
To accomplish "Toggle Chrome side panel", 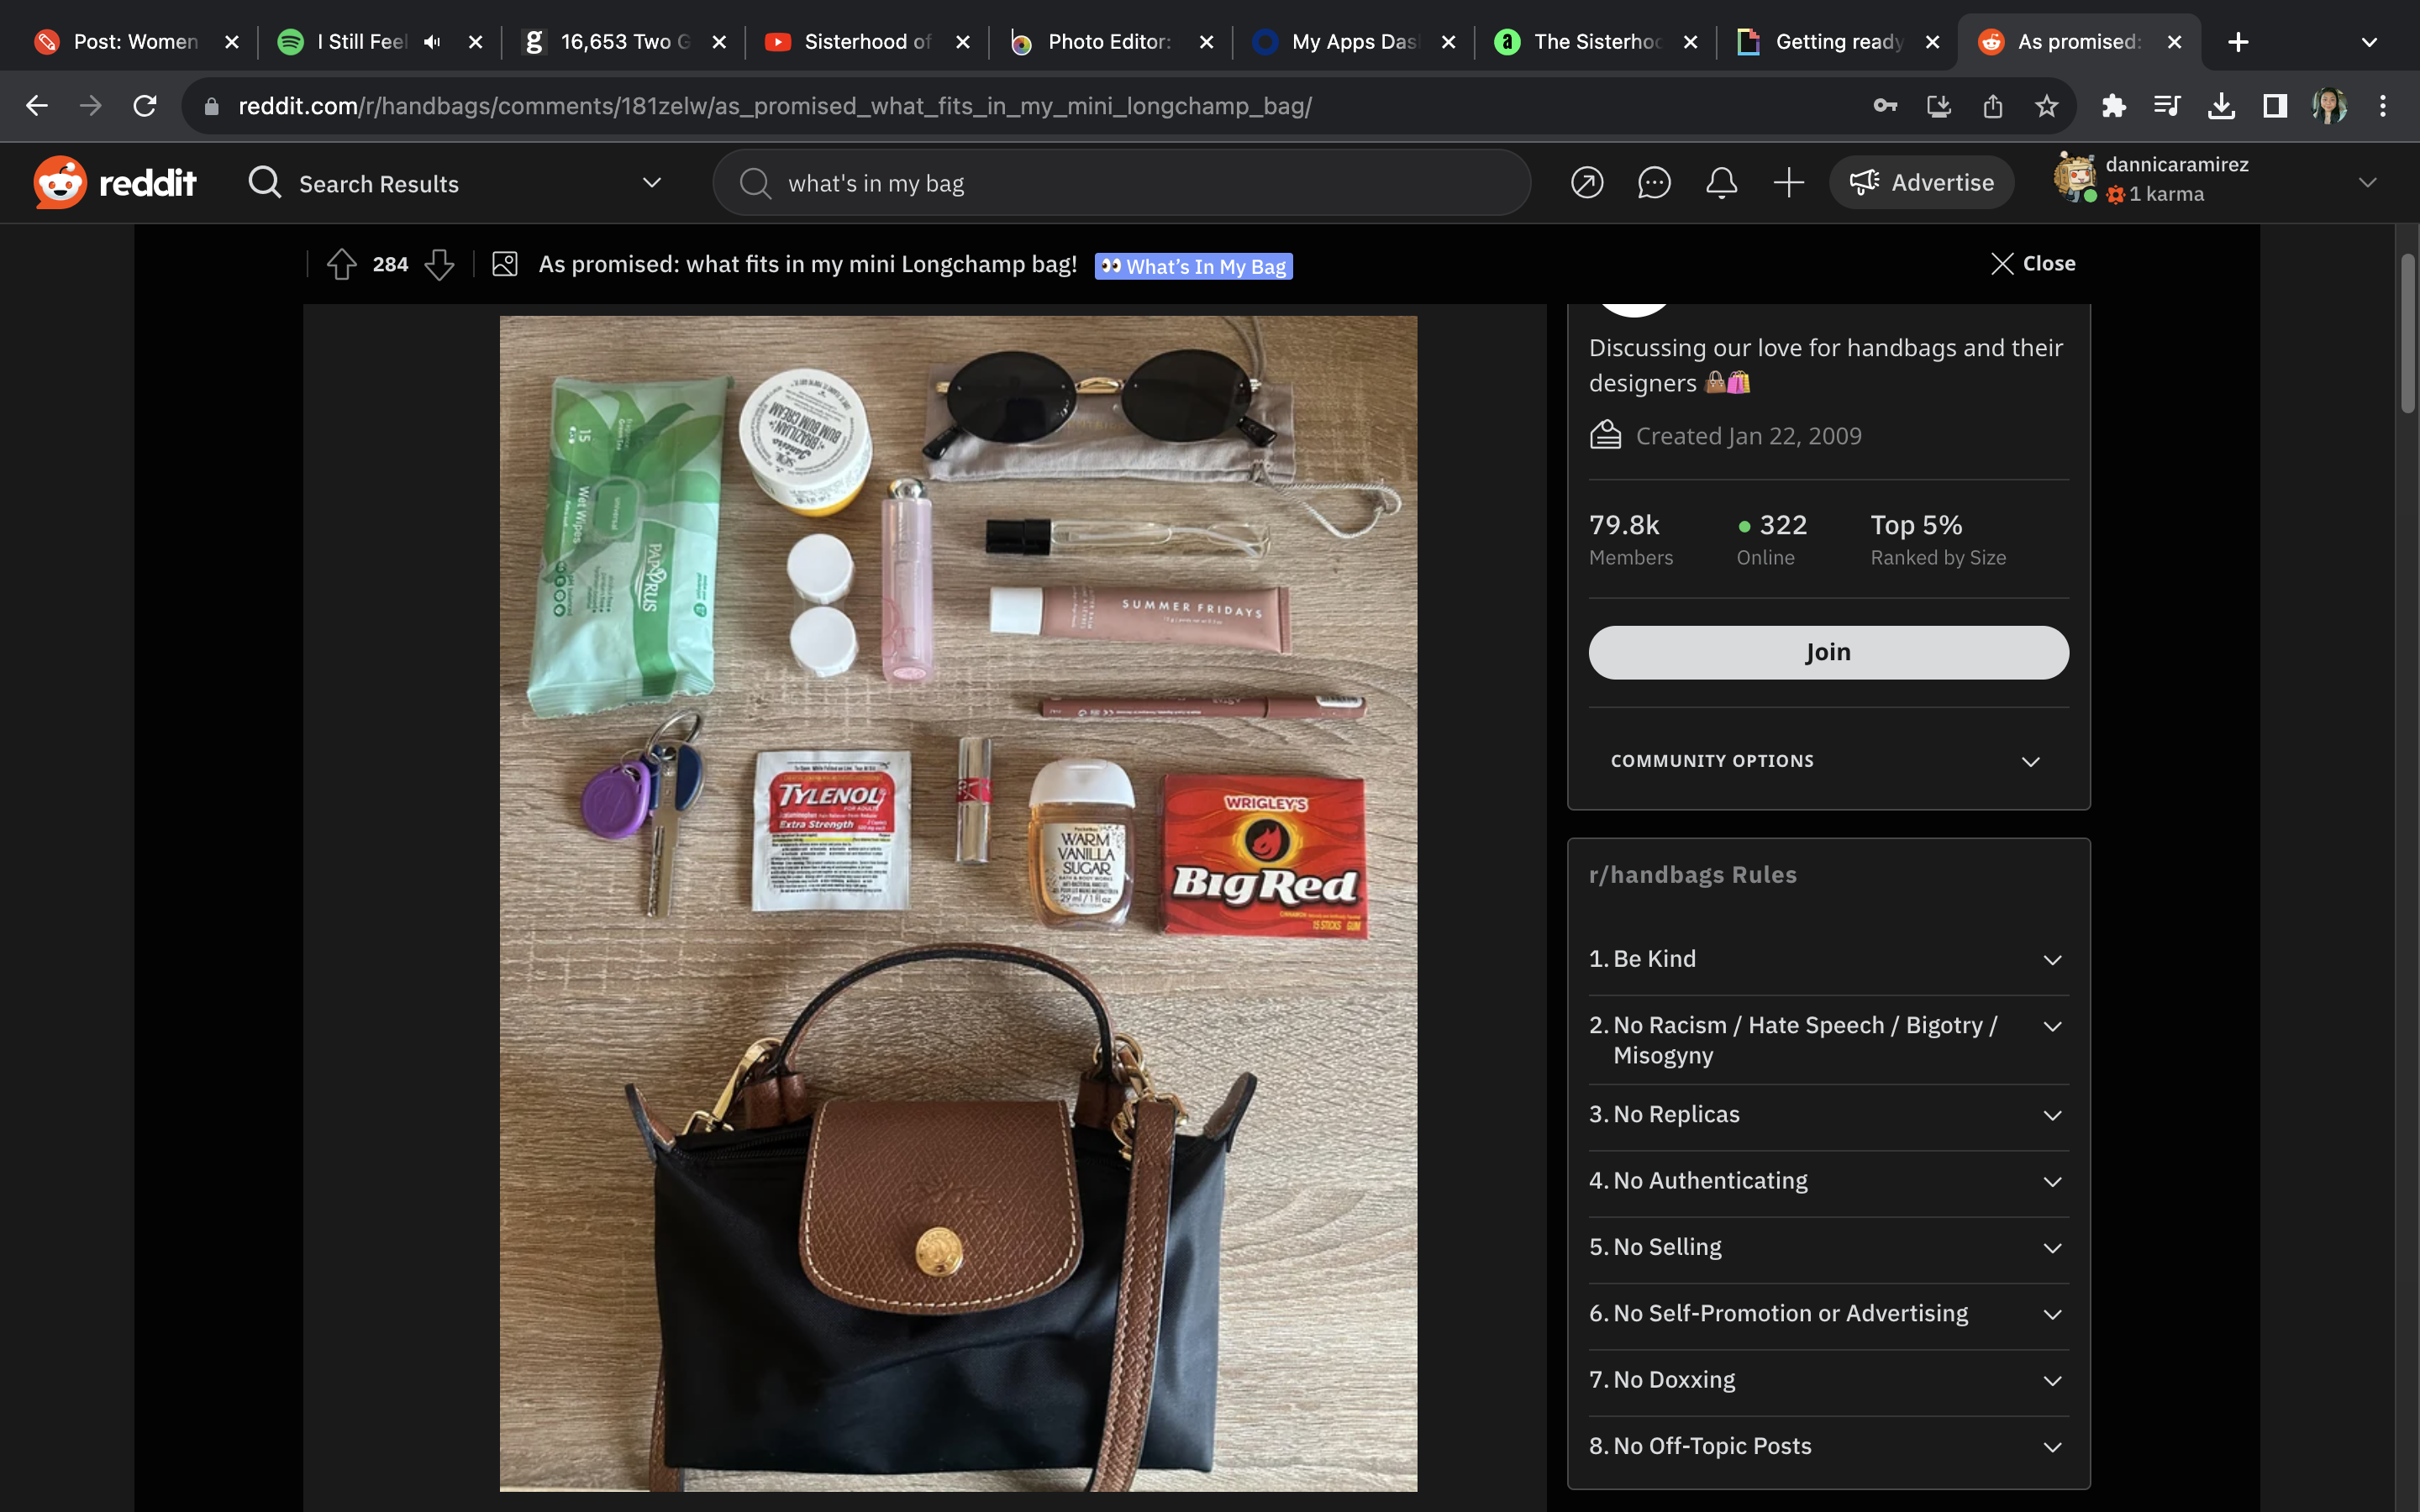I will pyautogui.click(x=2275, y=106).
